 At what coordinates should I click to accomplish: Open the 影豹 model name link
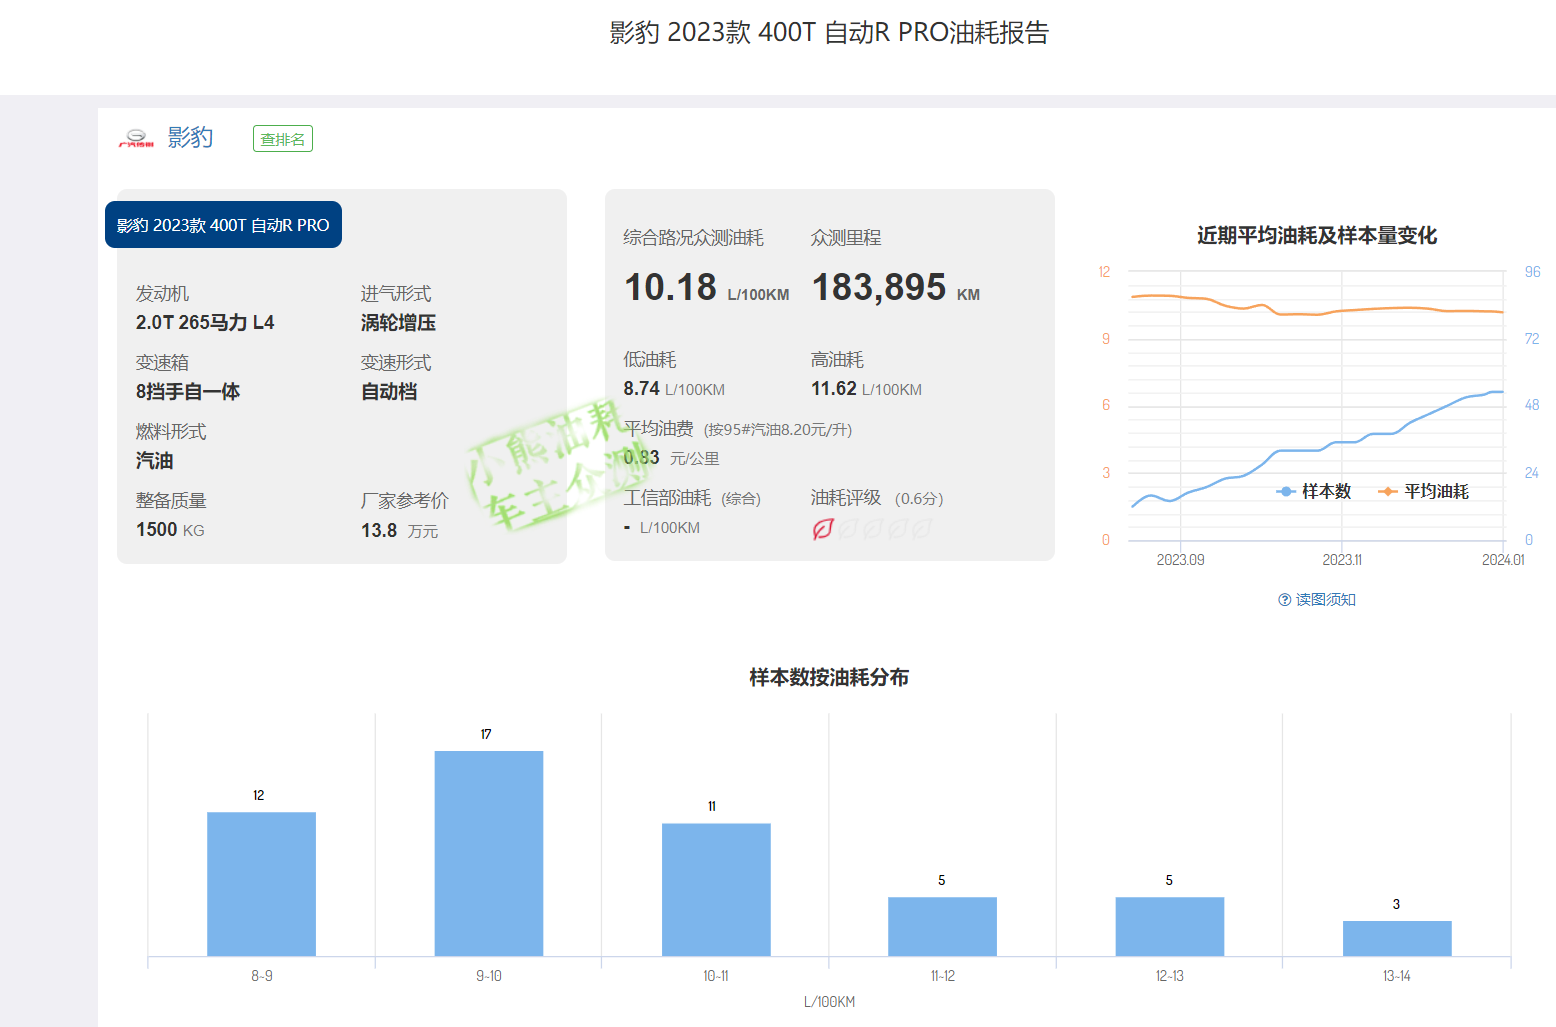[x=190, y=138]
